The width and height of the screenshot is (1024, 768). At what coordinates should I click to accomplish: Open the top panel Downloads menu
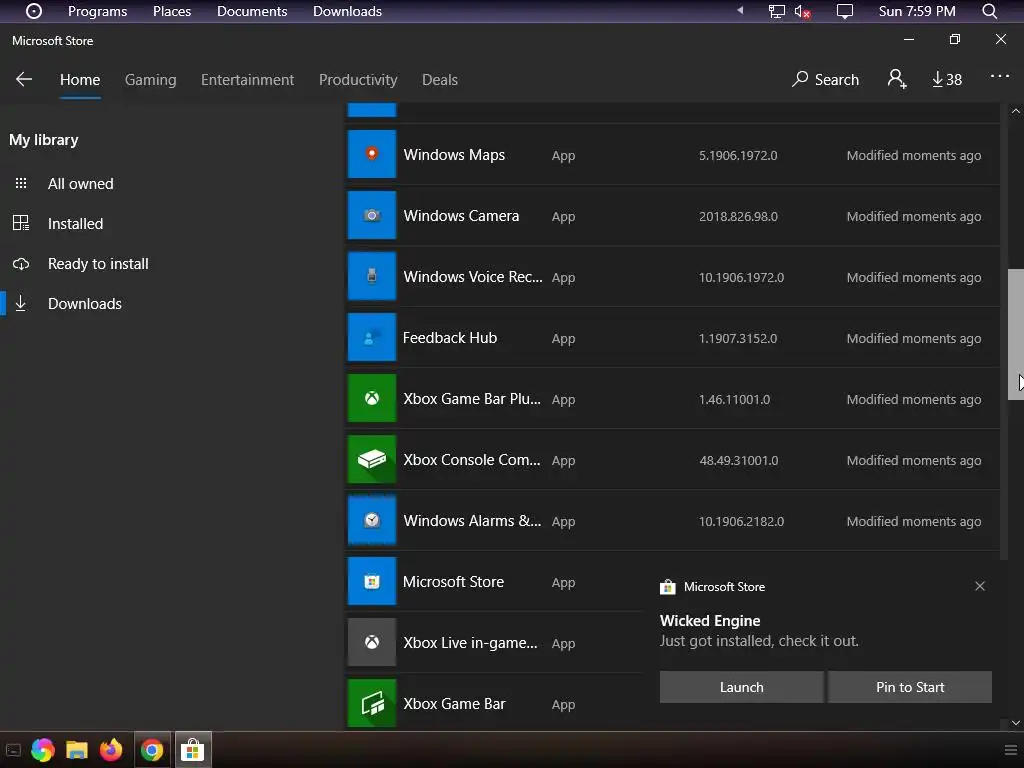(x=347, y=11)
